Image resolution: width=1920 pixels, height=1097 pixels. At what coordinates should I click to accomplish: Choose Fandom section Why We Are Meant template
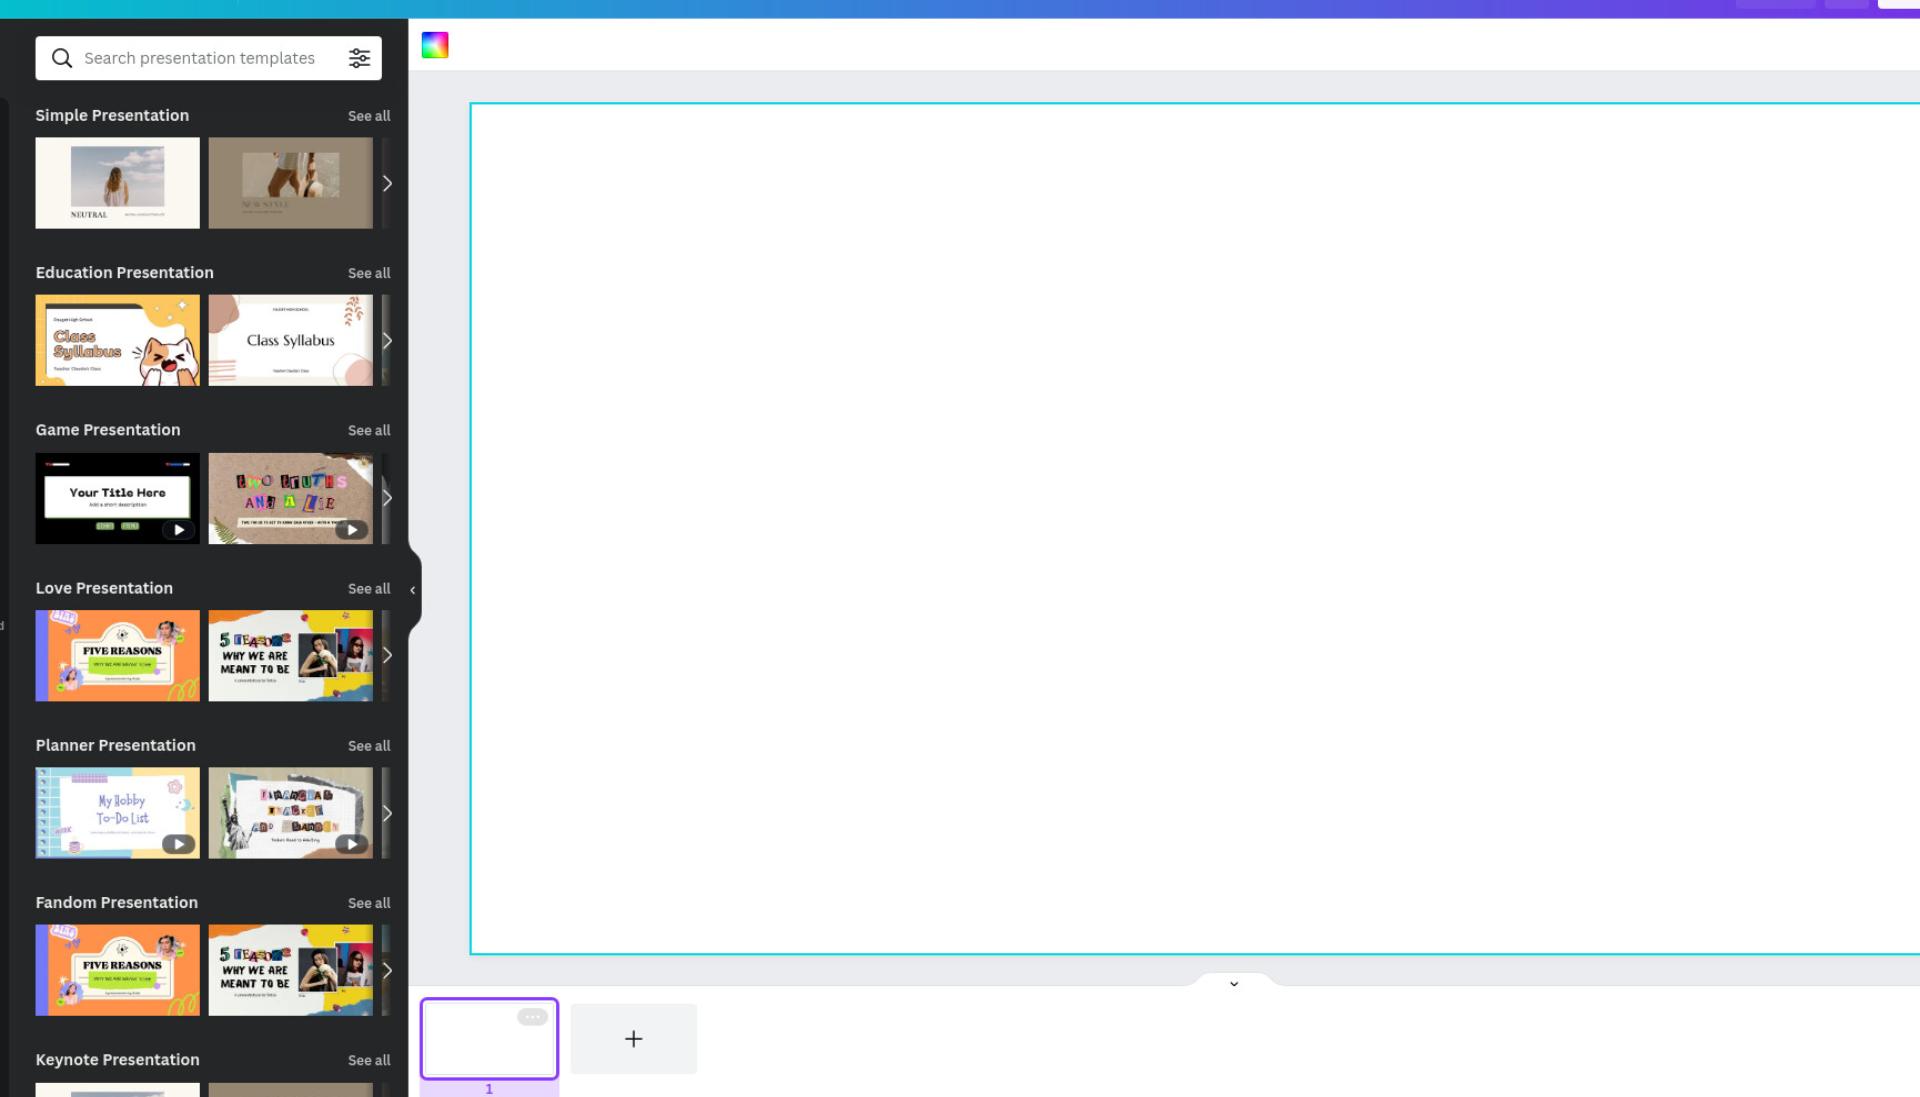290,970
